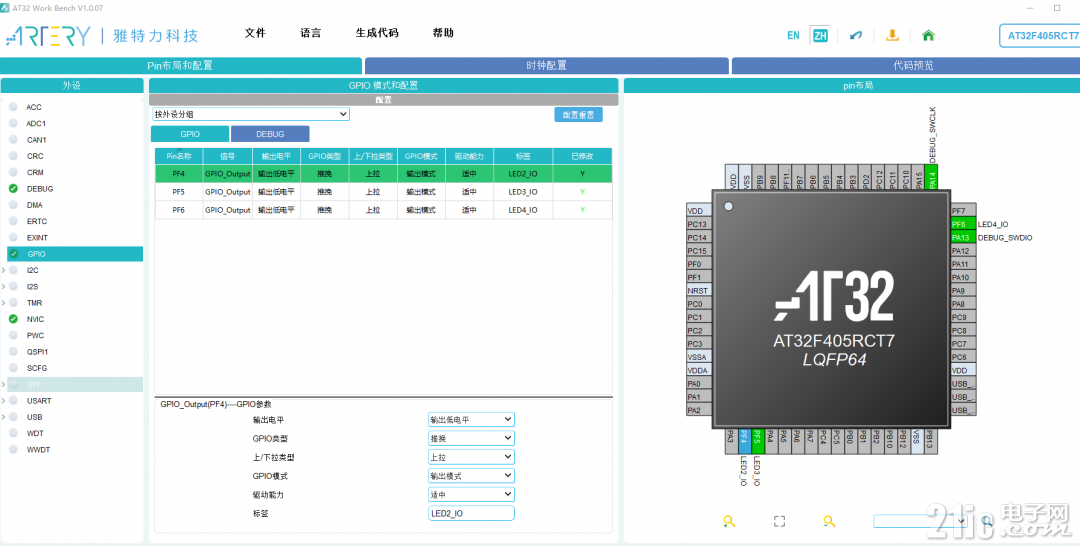Select blue pin PF4 on the chip

pyautogui.click(x=743, y=441)
